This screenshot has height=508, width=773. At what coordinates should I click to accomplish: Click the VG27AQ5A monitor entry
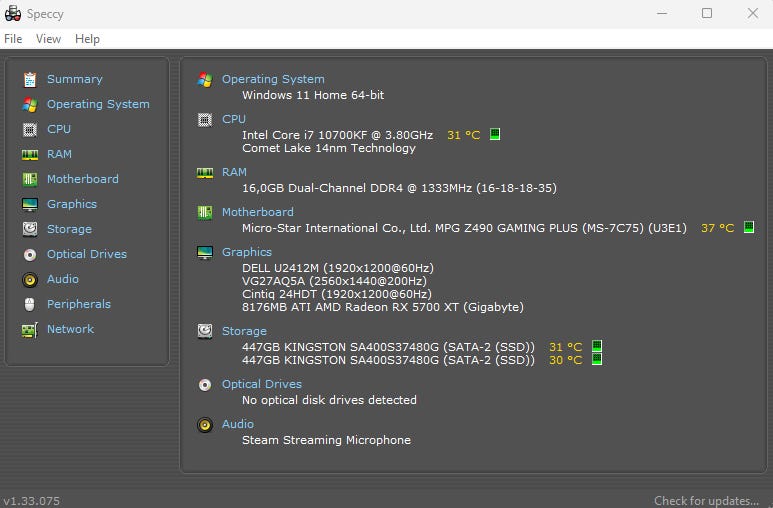[x=334, y=281]
